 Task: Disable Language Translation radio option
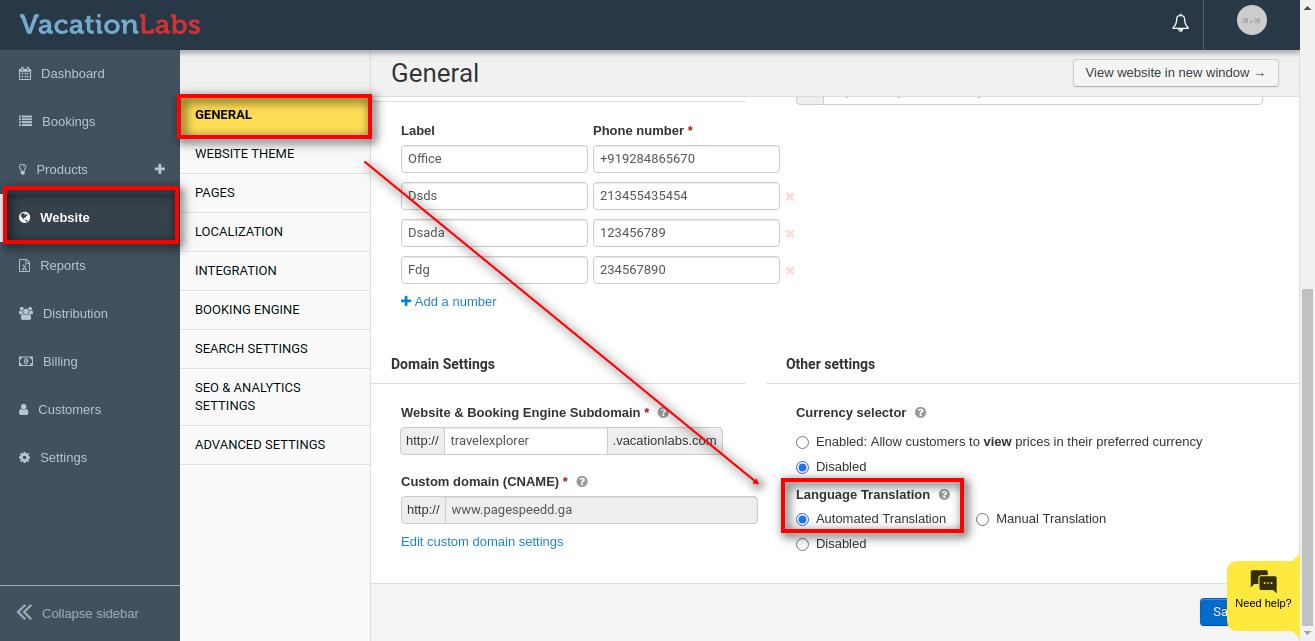point(802,544)
